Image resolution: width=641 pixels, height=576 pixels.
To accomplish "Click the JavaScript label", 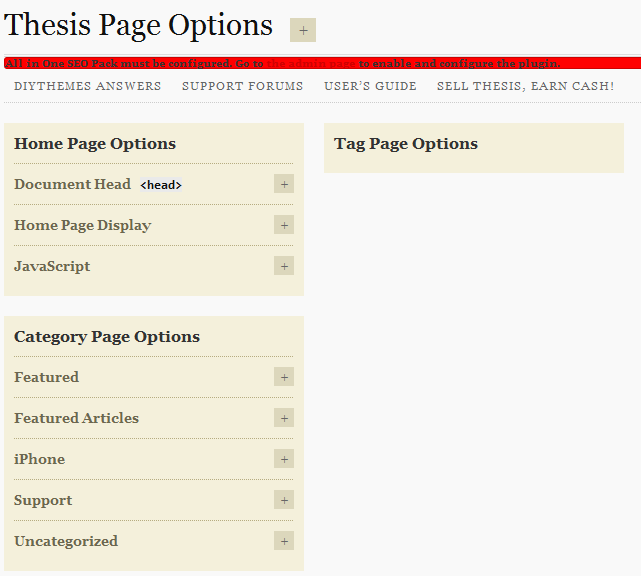I will pos(52,266).
